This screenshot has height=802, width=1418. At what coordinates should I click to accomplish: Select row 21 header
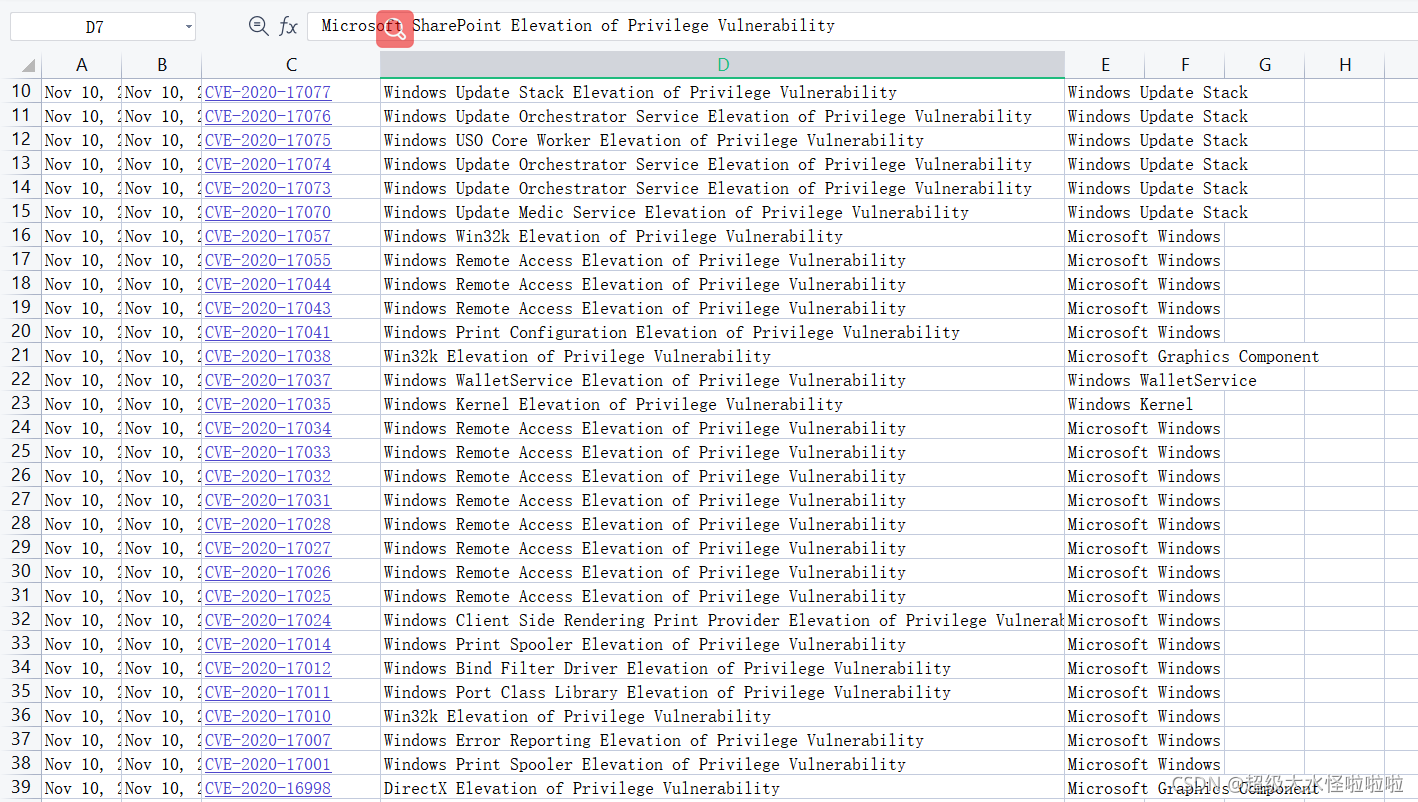pos(21,355)
